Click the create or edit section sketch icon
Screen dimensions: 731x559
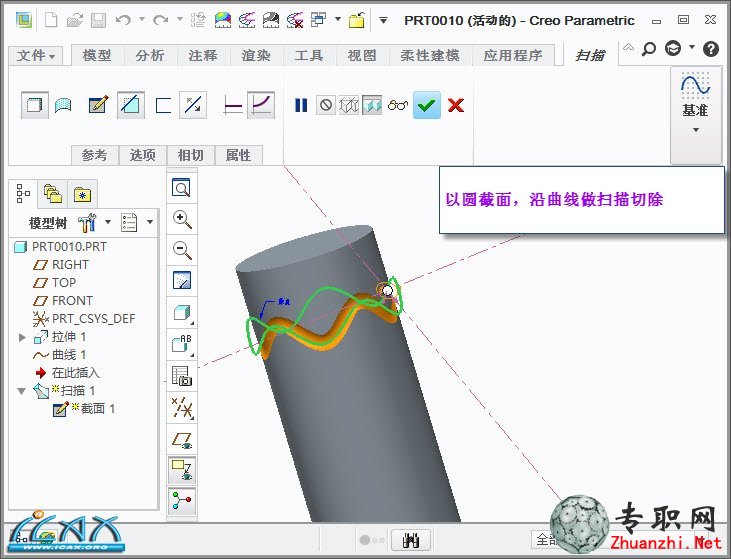[98, 105]
